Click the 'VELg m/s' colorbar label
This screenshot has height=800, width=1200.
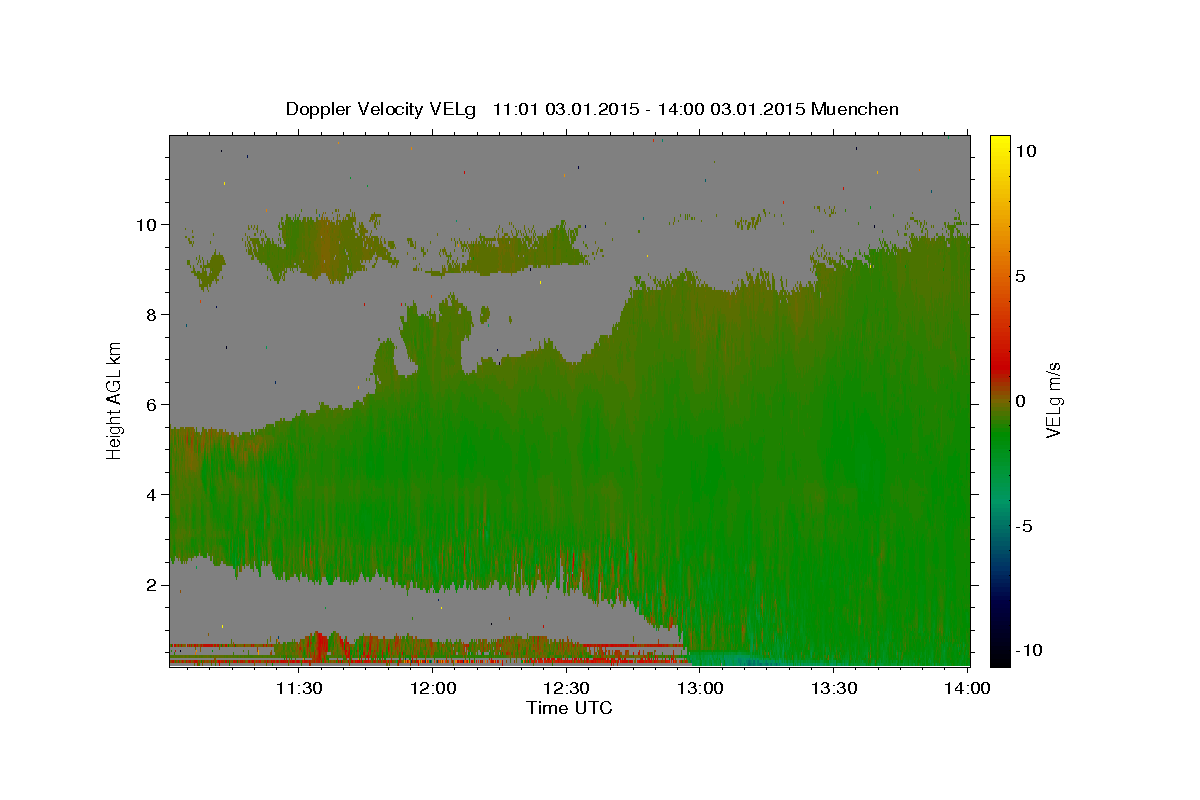(x=1053, y=399)
